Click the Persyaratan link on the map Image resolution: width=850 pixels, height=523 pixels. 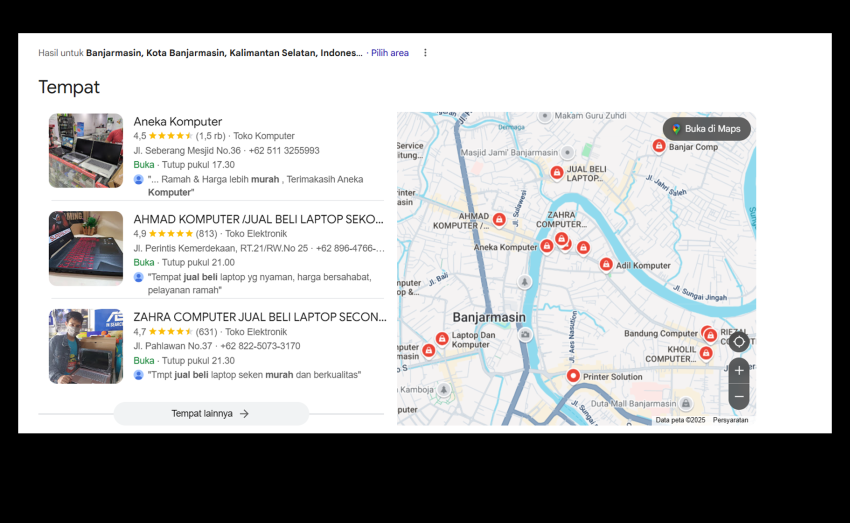730,420
